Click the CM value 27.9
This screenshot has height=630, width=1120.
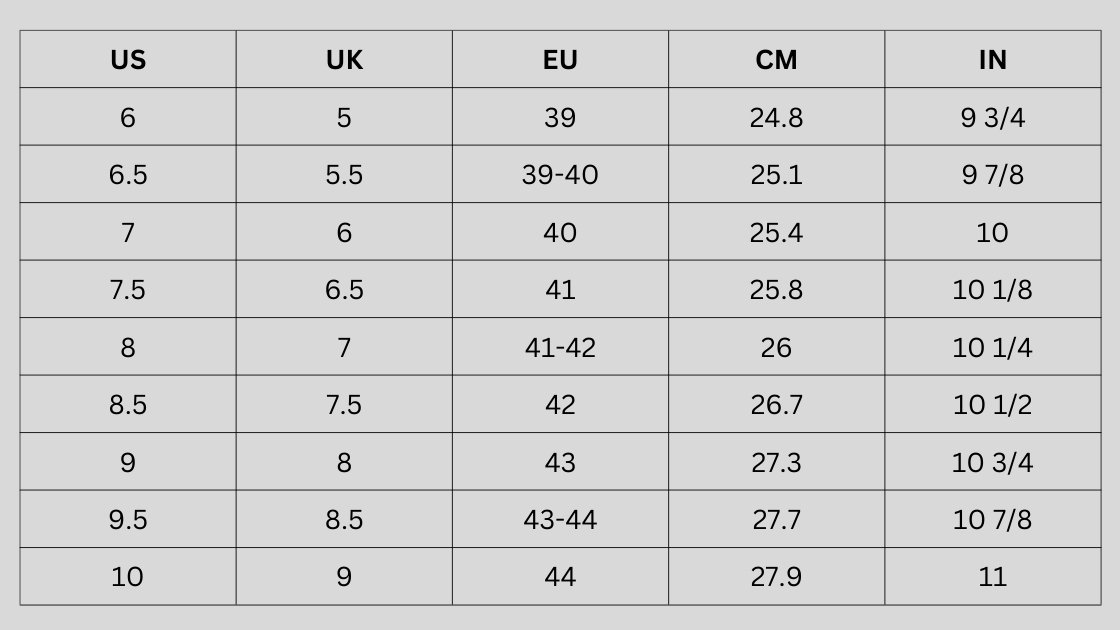[776, 577]
